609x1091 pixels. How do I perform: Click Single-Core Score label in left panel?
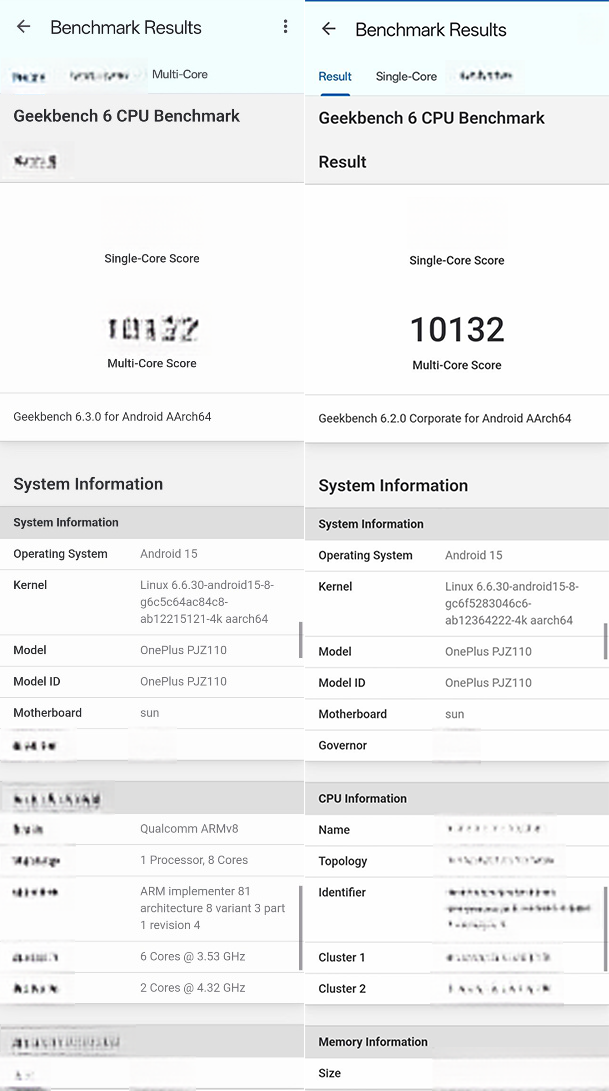click(152, 258)
